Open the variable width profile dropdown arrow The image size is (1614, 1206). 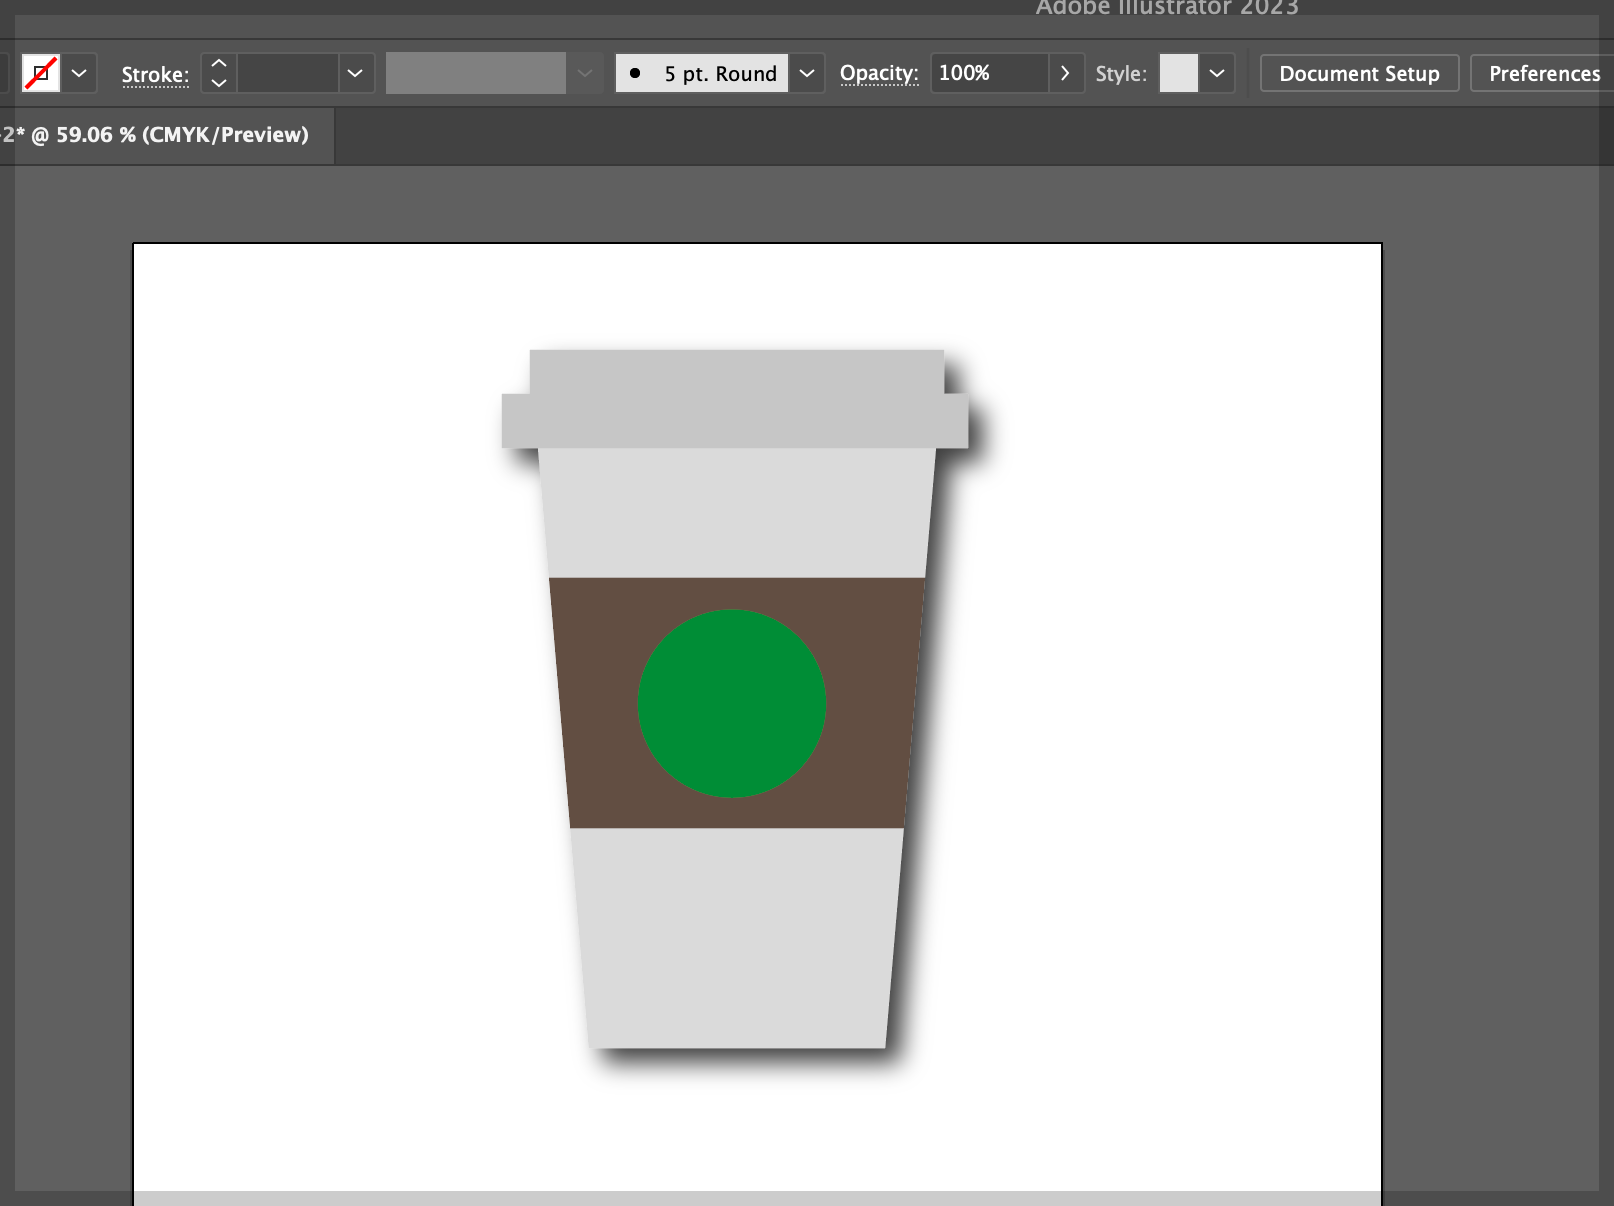(x=585, y=73)
